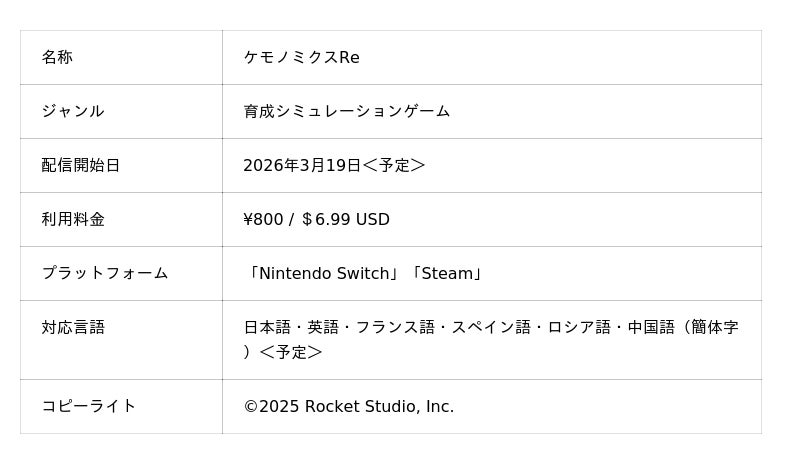Viewport: 800px width, 464px height.
Task: Click the 名称 label cell
Action: pyautogui.click(x=57, y=58)
